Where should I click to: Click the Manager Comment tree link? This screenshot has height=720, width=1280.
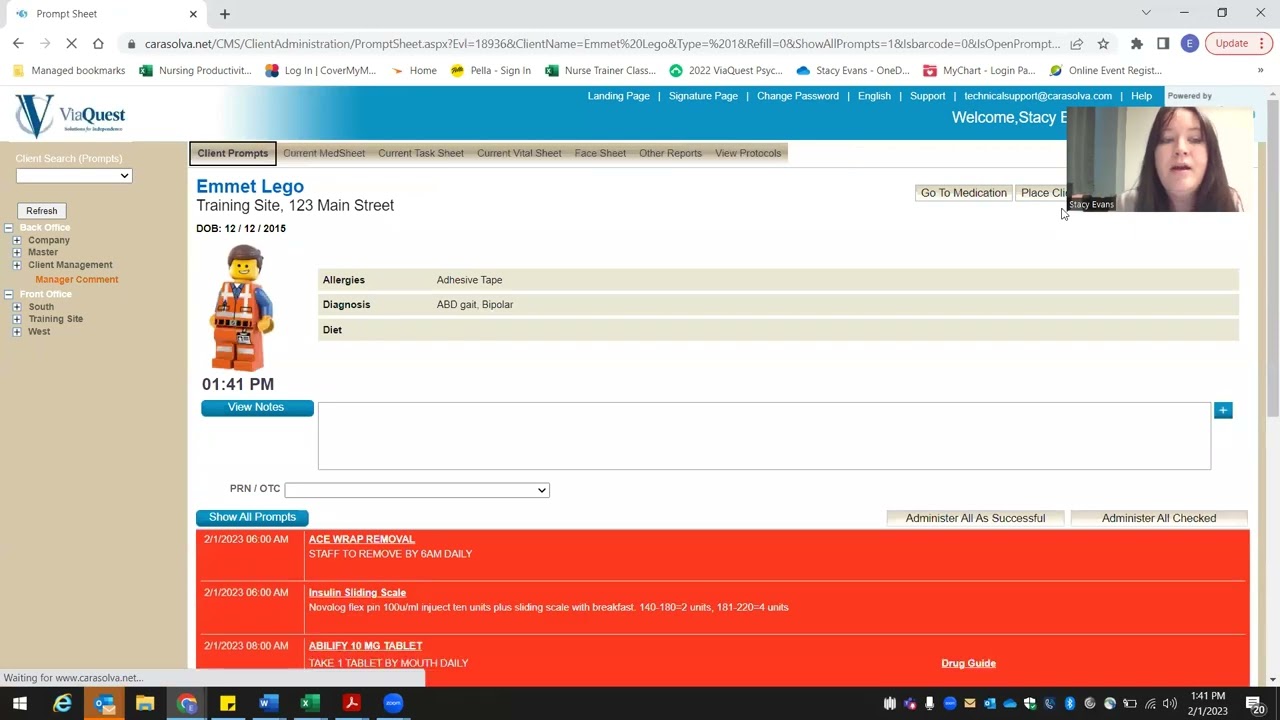pyautogui.click(x=77, y=280)
